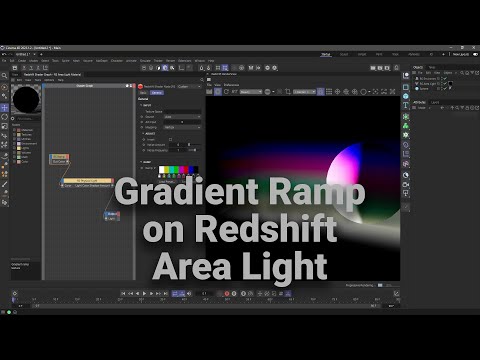
Task: Toggle the New Layouts switch
Action: (x=476, y=54)
